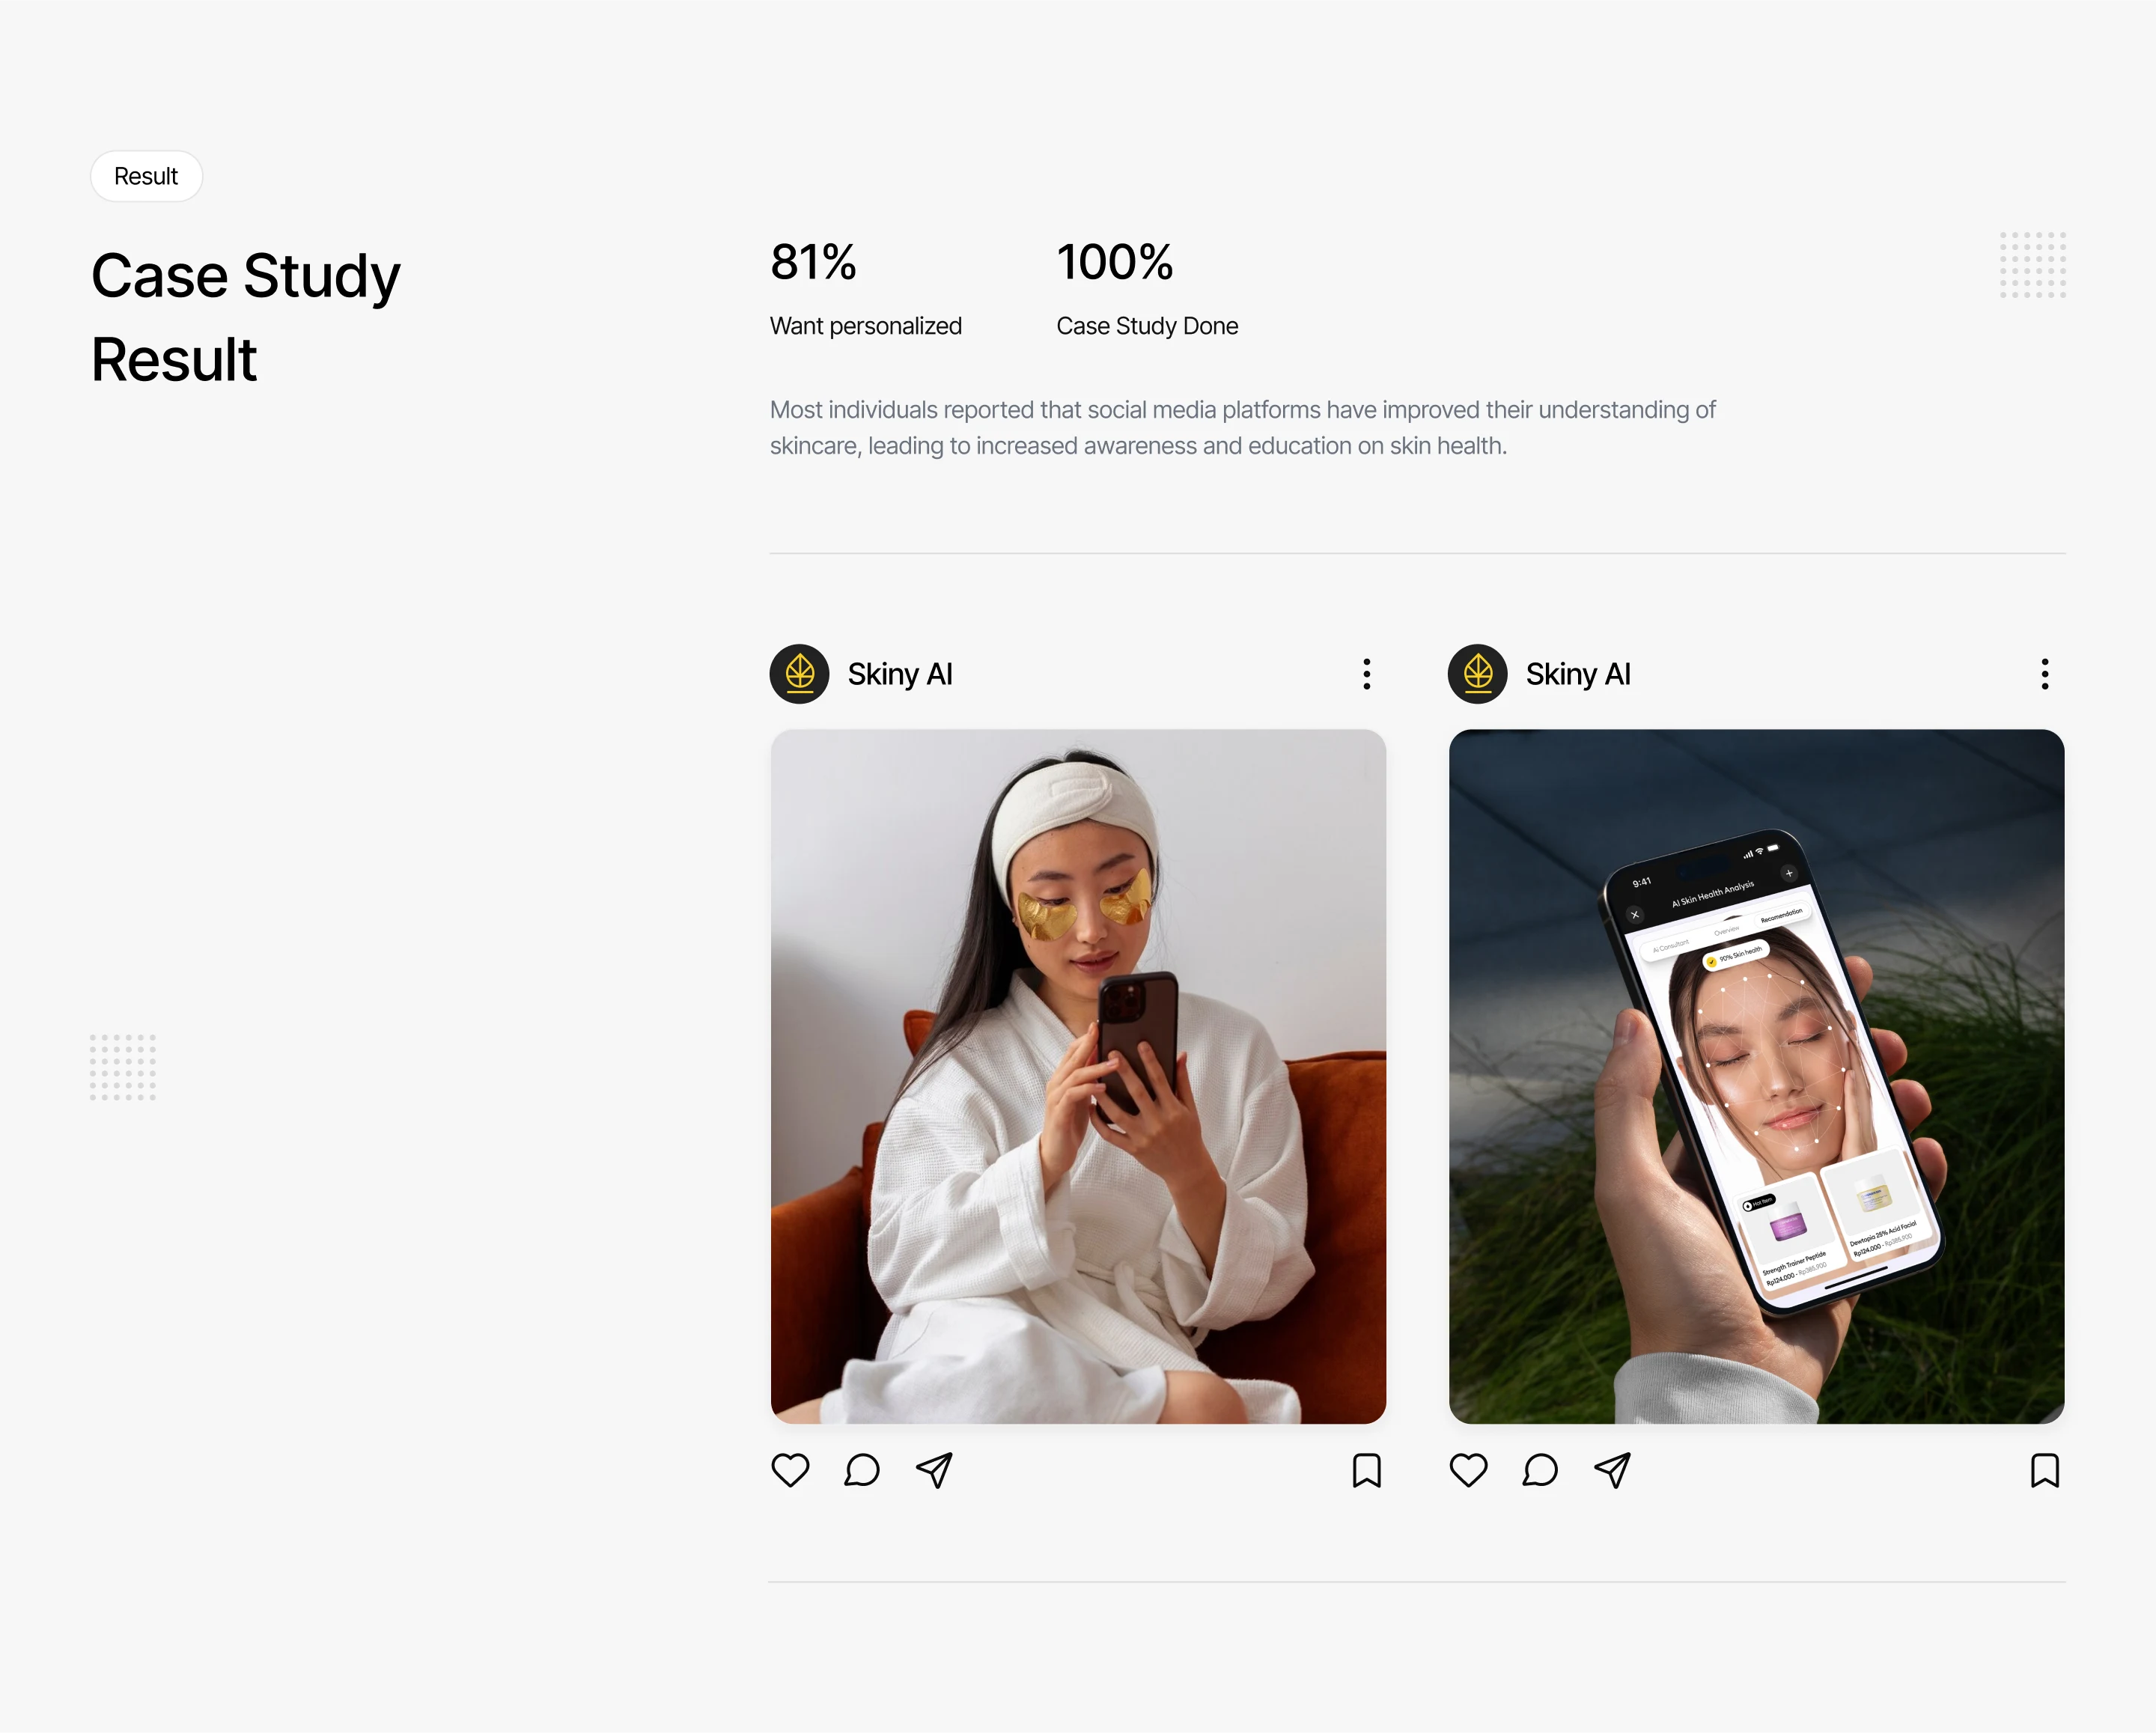
Task: Click the 100% Case Study Done stat
Action: click(x=1147, y=289)
